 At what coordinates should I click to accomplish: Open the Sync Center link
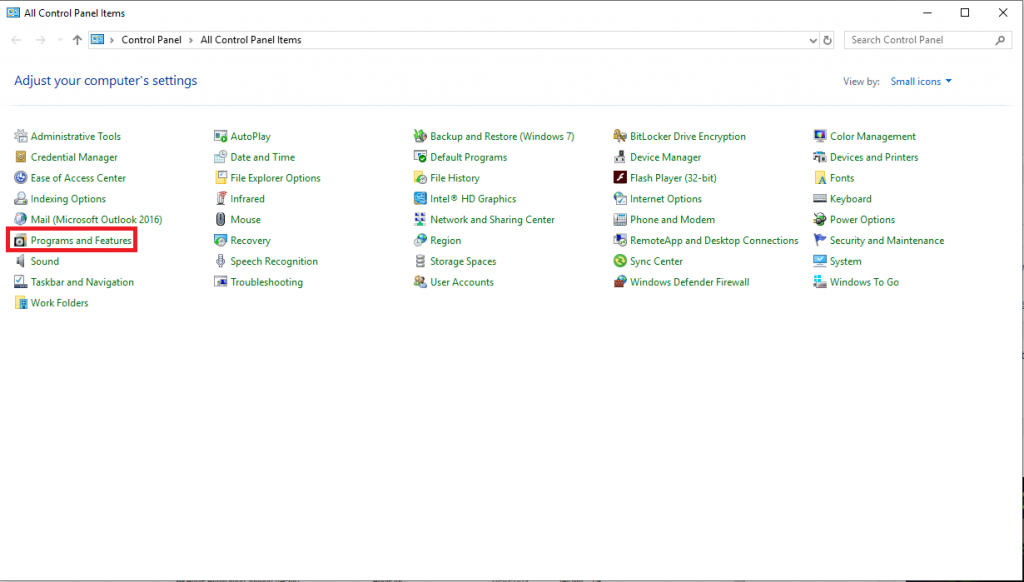[x=656, y=262]
